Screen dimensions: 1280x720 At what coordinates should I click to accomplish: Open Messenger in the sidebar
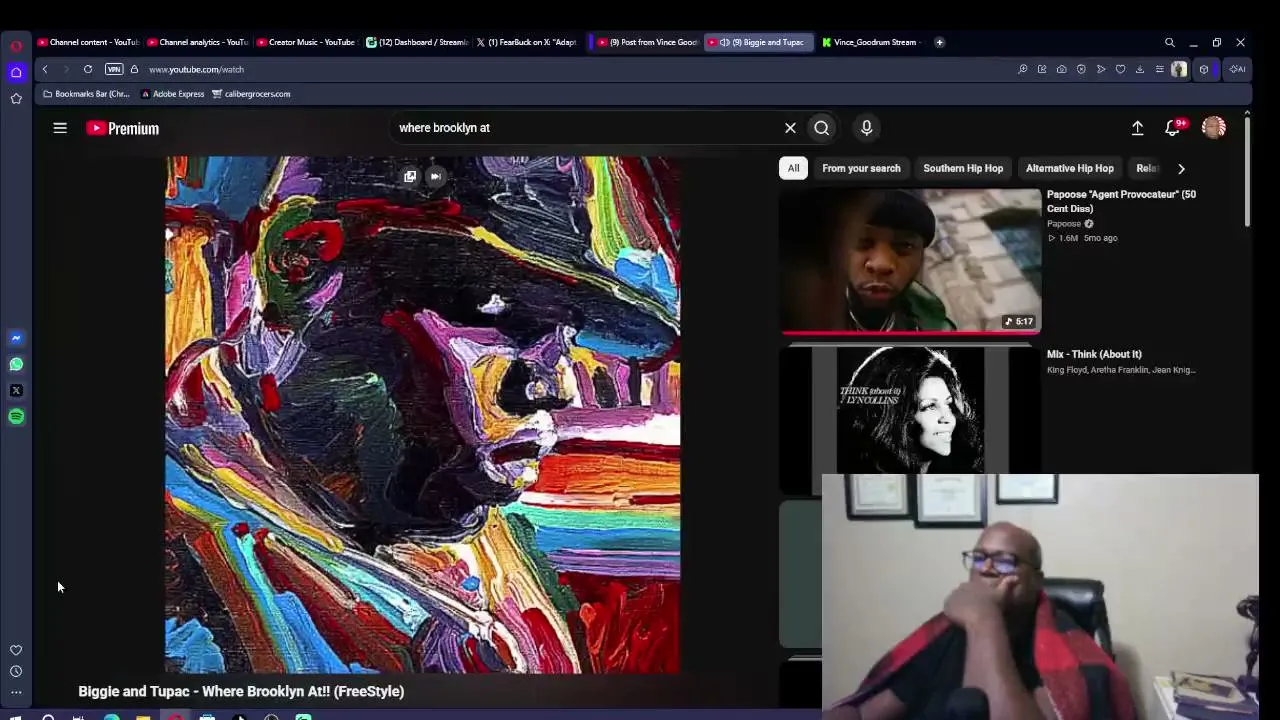click(x=16, y=338)
